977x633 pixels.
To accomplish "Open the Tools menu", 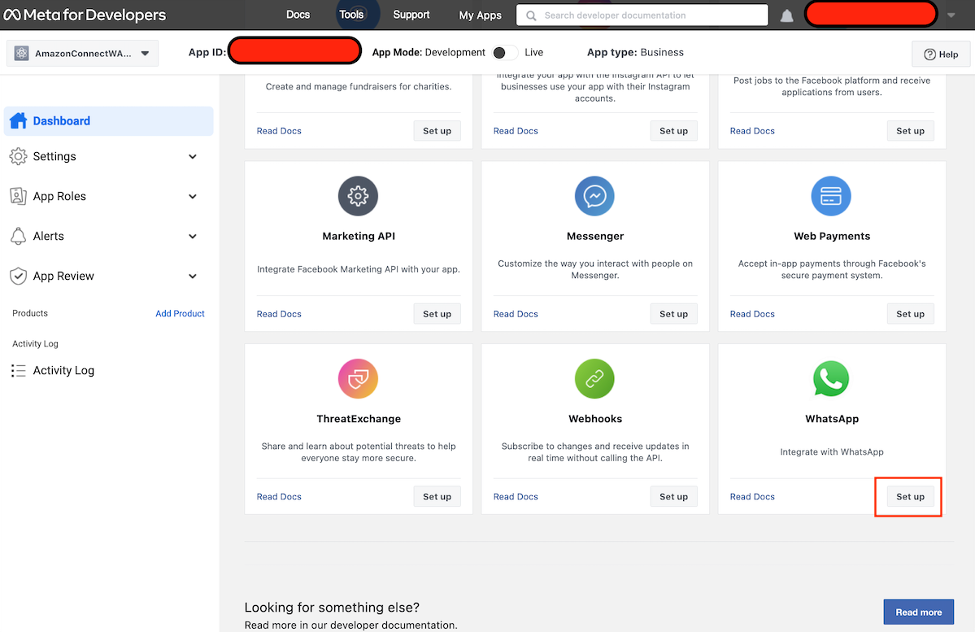I will click(351, 14).
